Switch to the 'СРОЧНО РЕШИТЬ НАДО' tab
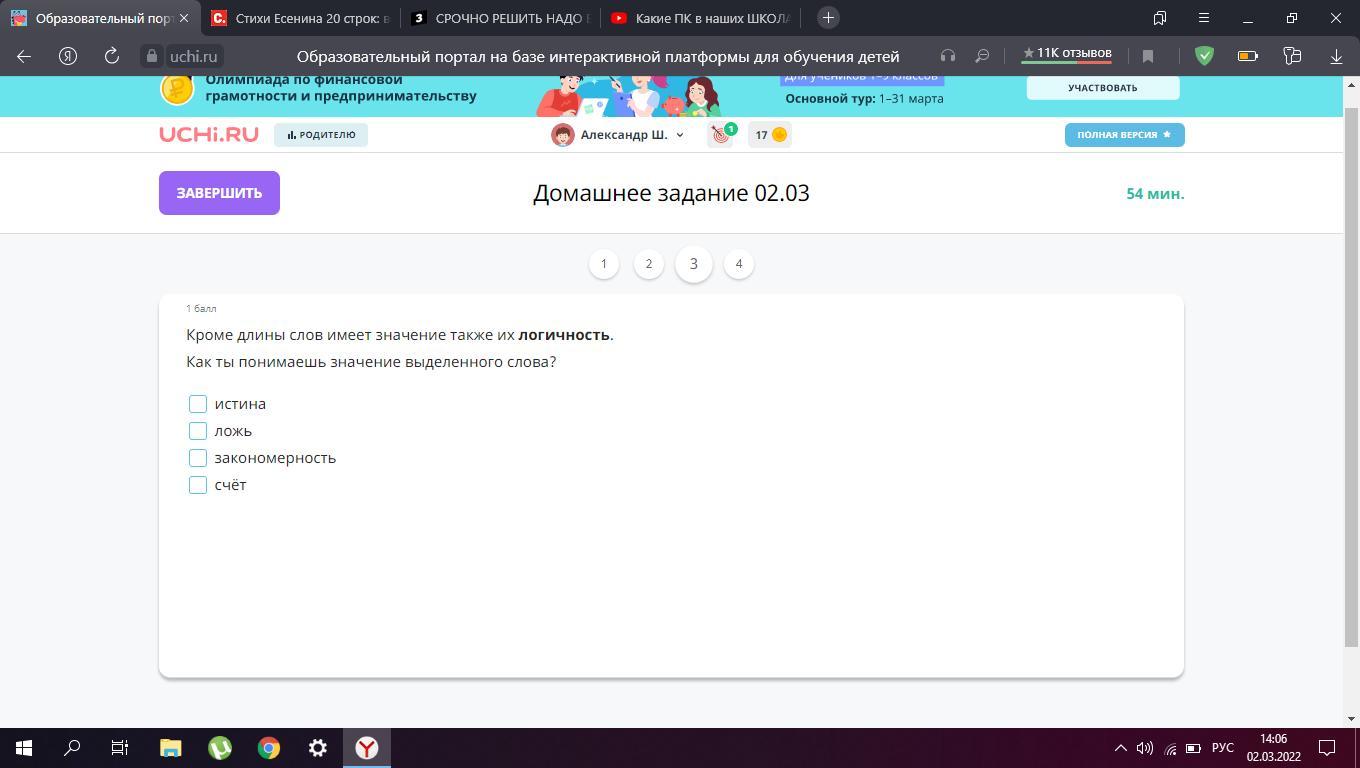The width and height of the screenshot is (1360, 768). coord(500,18)
